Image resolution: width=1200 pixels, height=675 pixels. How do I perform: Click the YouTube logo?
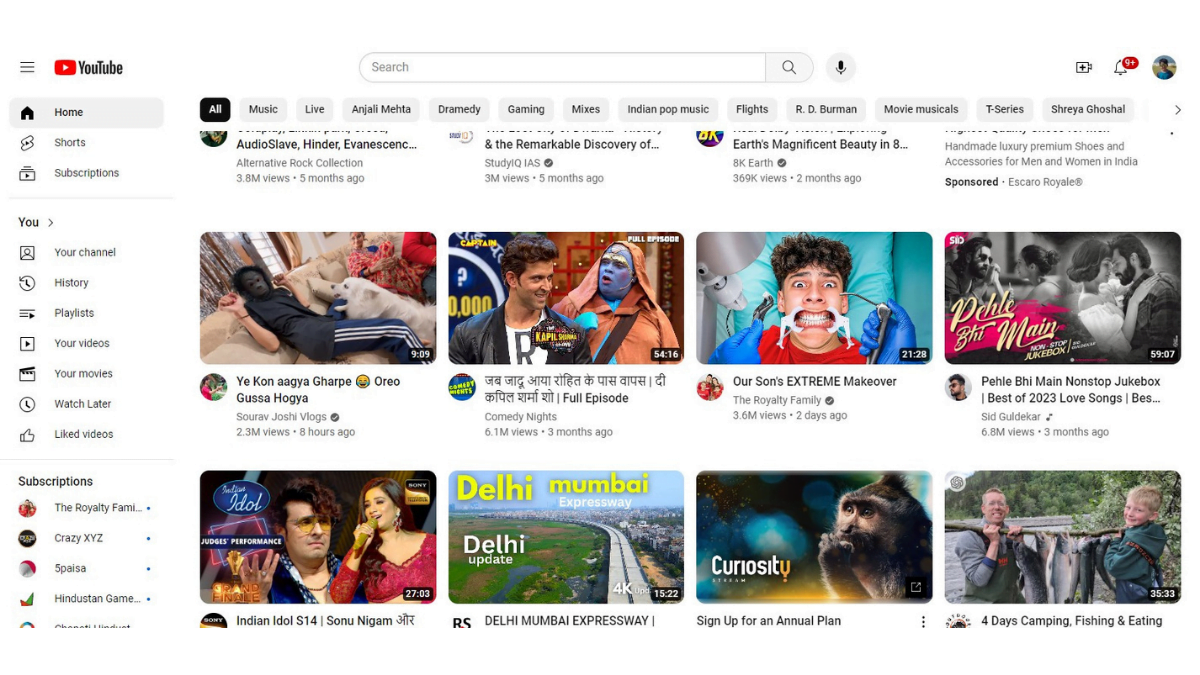[89, 68]
